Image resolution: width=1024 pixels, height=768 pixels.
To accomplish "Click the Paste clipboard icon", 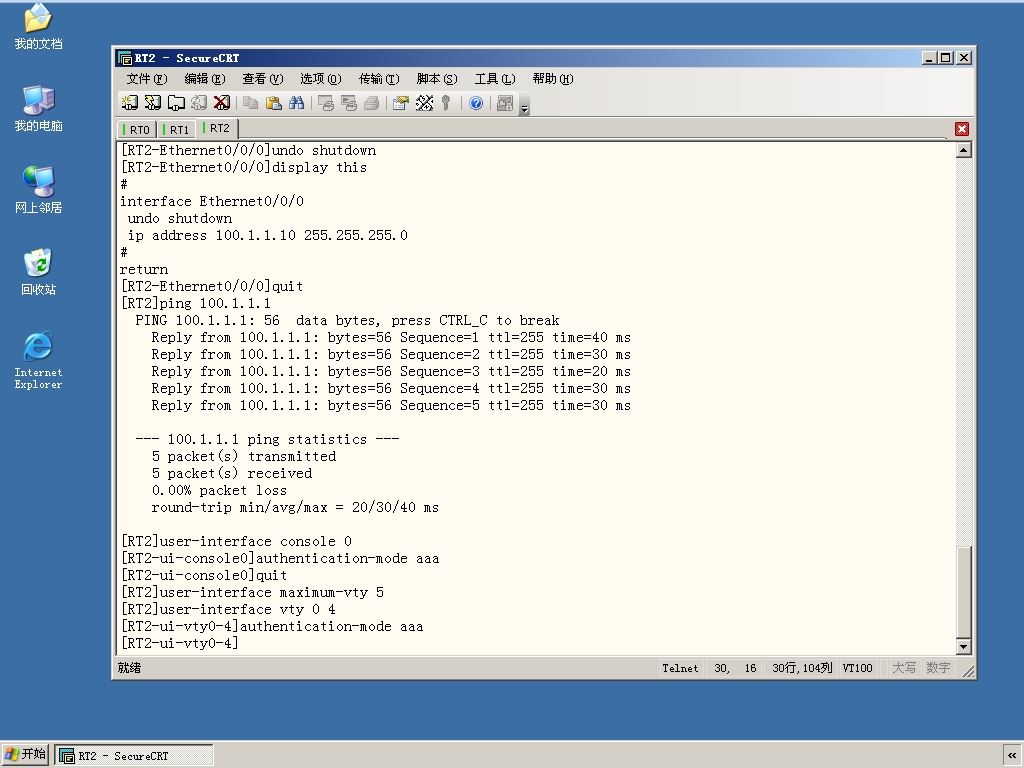I will point(274,103).
